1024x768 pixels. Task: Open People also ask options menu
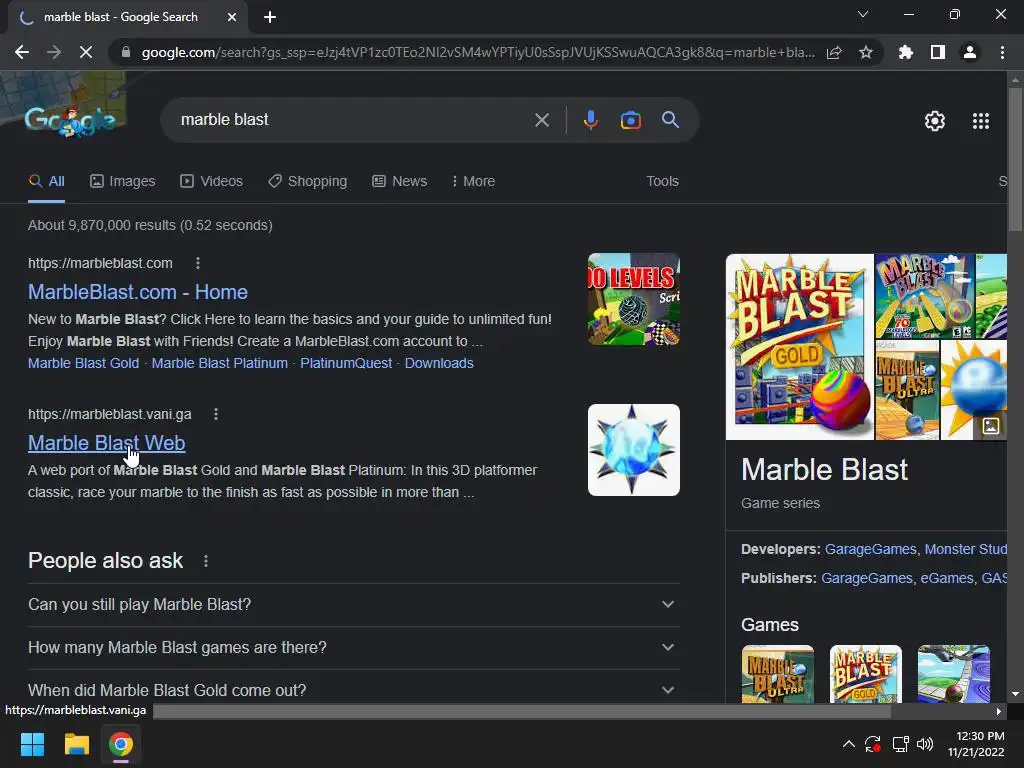(x=206, y=561)
